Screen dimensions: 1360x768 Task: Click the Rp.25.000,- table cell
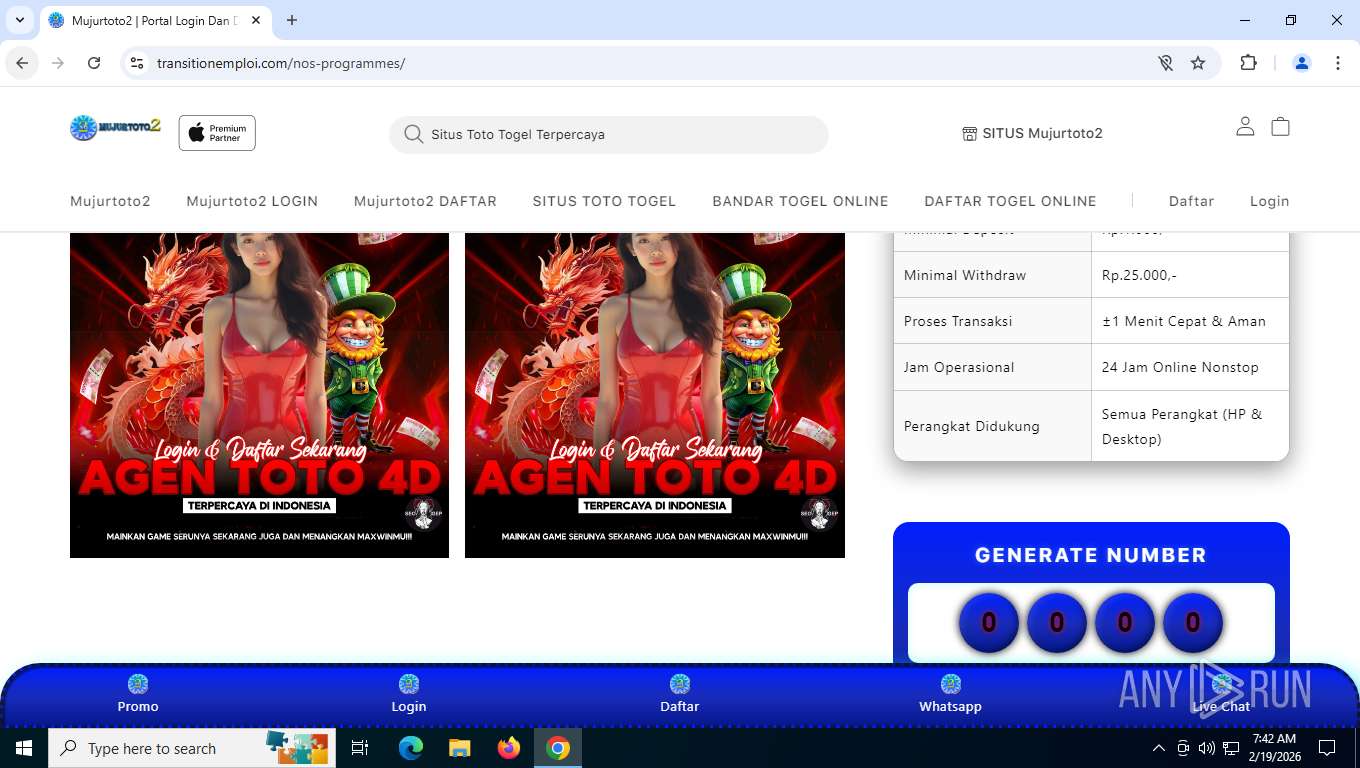pos(1190,275)
